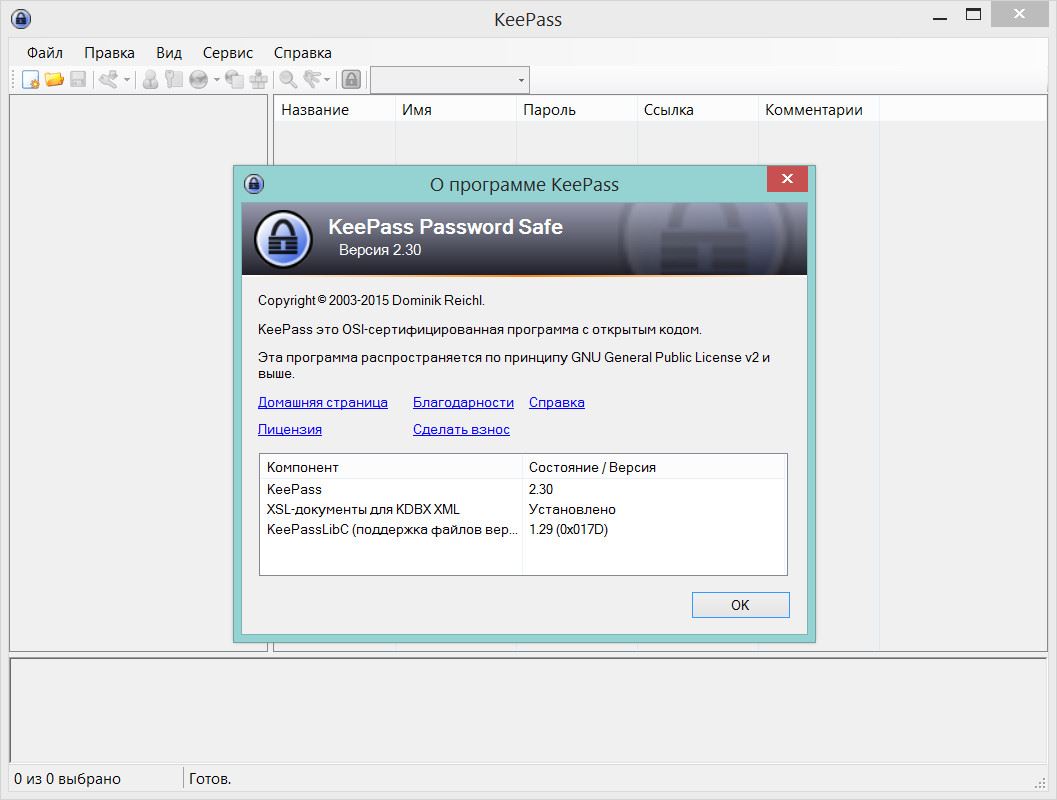Click the Copy URL to clipboard icon
Viewport: 1057px width, 800px height.
(x=235, y=80)
